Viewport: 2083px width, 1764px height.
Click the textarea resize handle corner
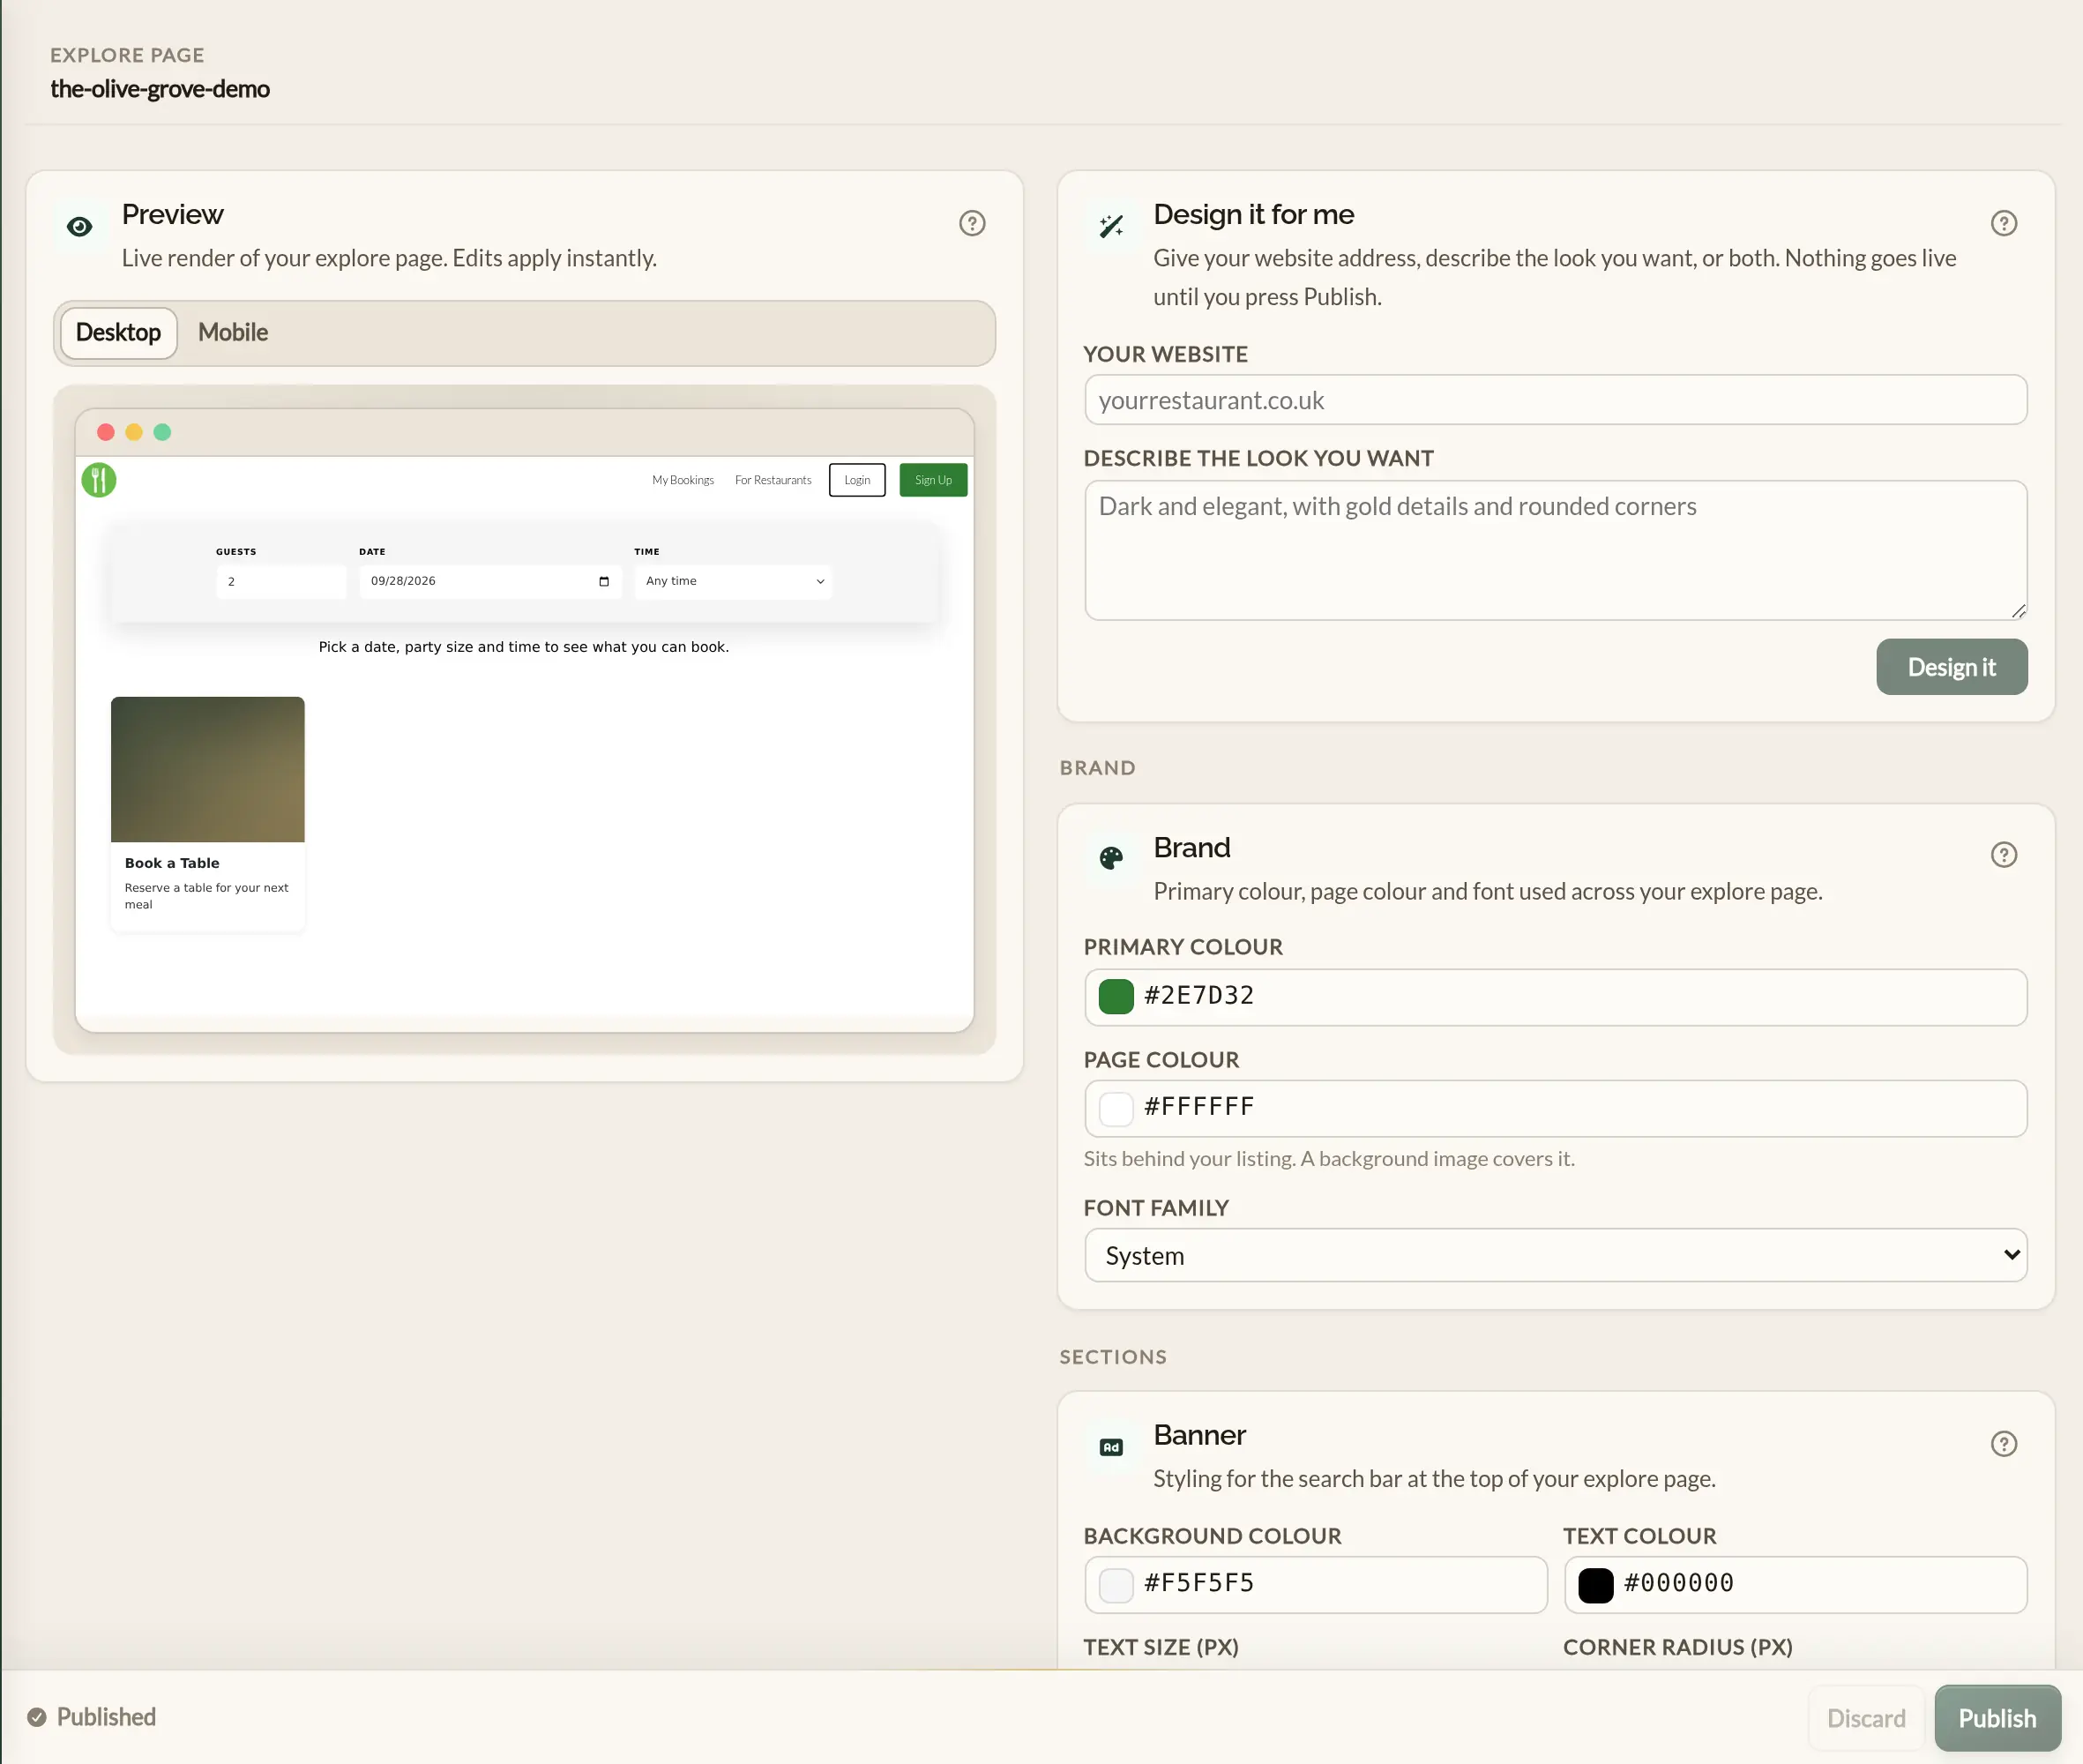2018,611
